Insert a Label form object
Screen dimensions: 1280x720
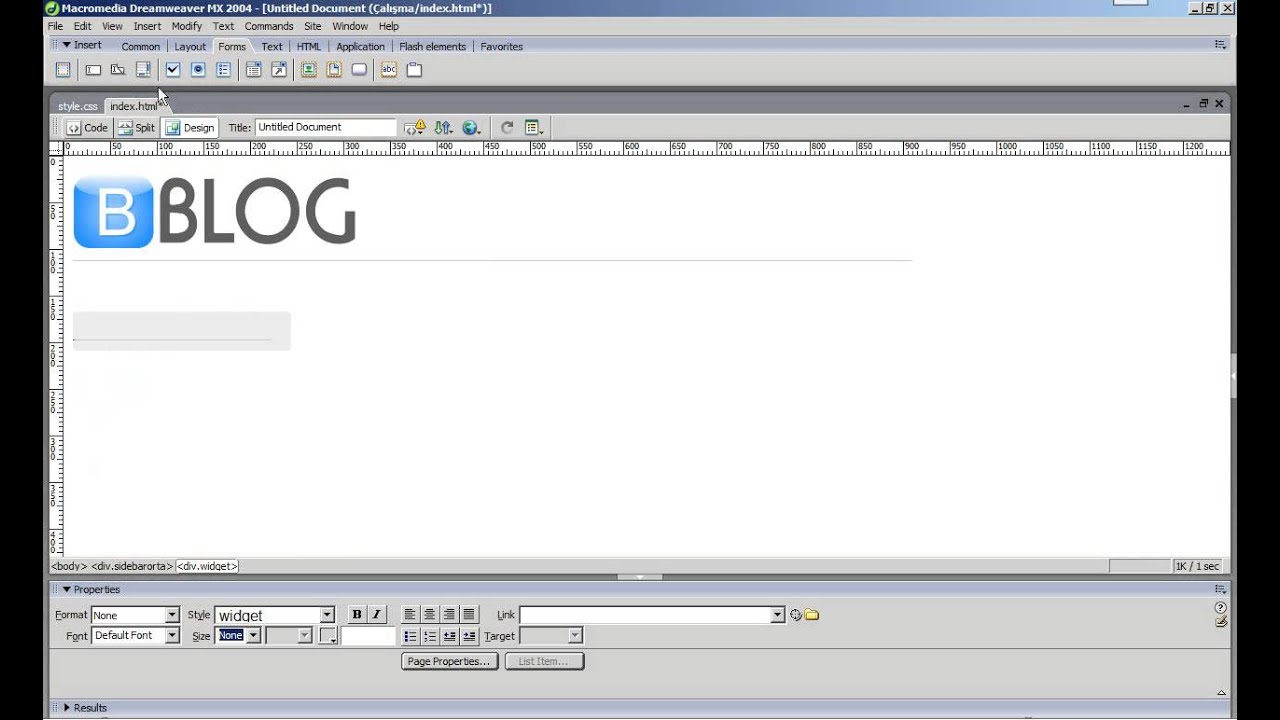click(389, 70)
